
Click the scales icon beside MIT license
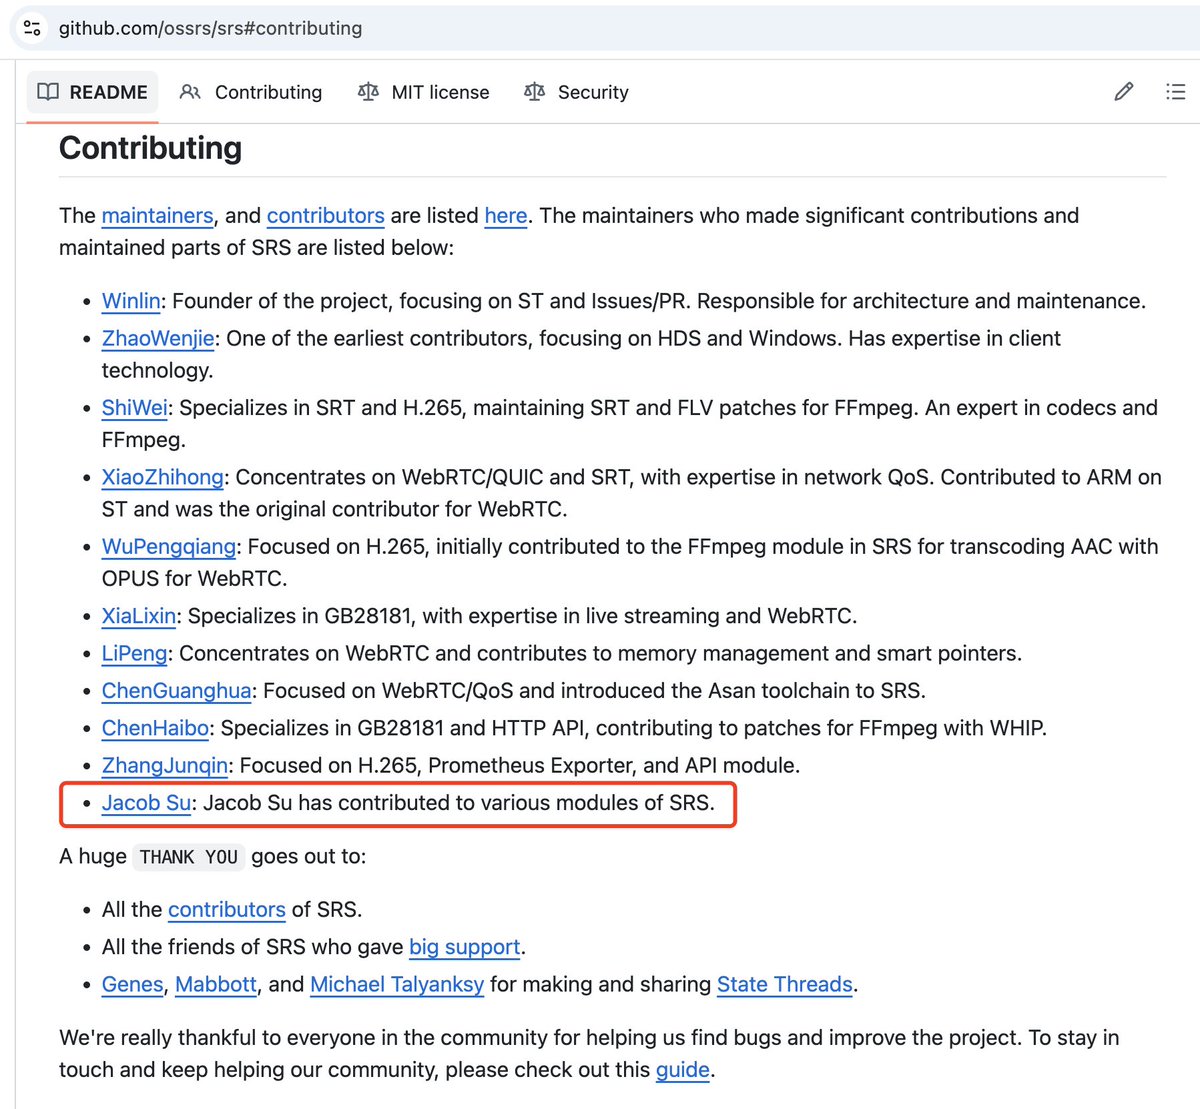click(368, 92)
